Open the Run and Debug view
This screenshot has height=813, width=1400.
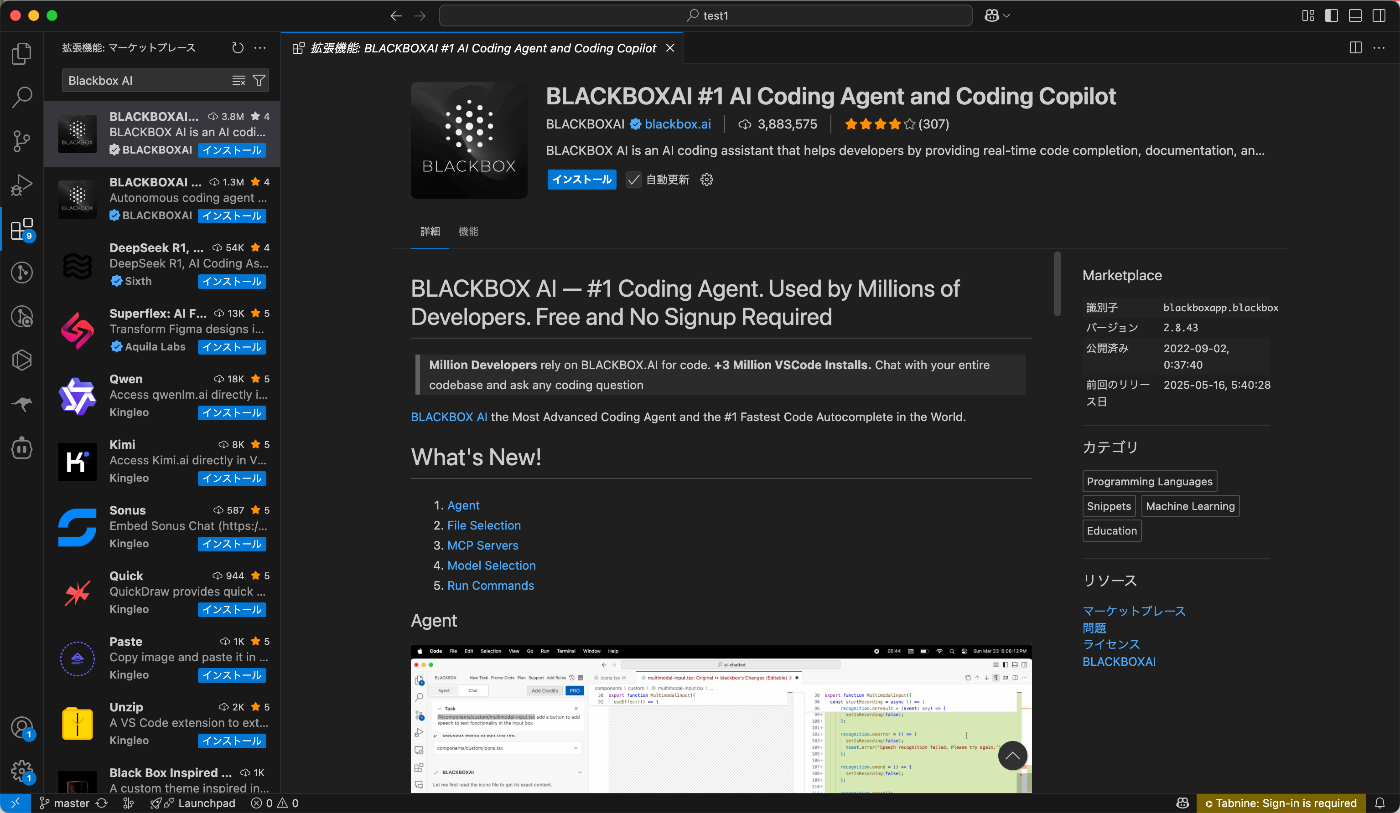click(21, 185)
